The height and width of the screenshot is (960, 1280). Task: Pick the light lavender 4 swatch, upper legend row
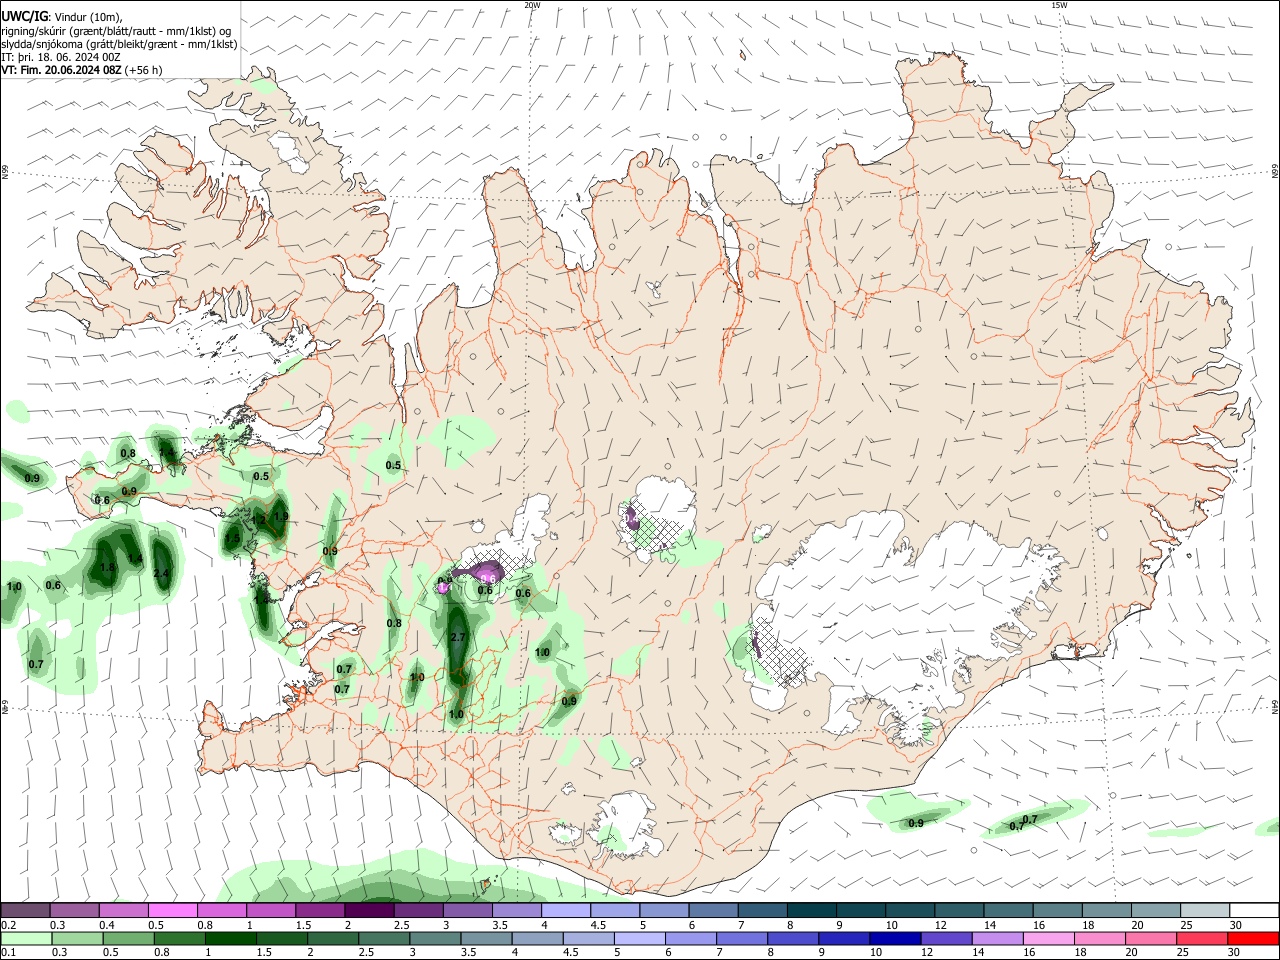coord(565,911)
